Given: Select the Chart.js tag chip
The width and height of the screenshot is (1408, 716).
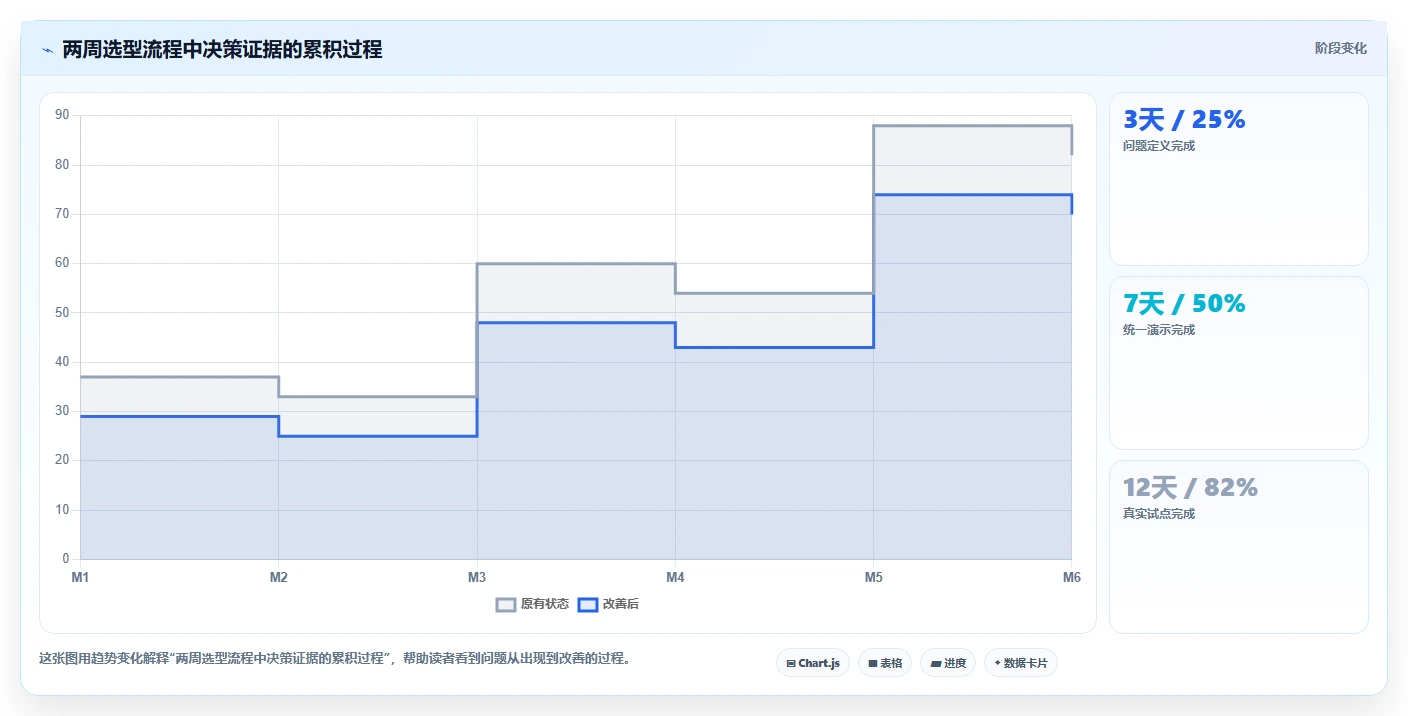Looking at the screenshot, I should tap(813, 663).
